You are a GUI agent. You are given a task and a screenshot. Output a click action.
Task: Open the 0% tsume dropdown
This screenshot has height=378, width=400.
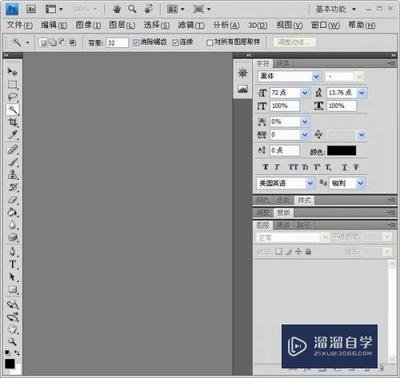pos(305,122)
